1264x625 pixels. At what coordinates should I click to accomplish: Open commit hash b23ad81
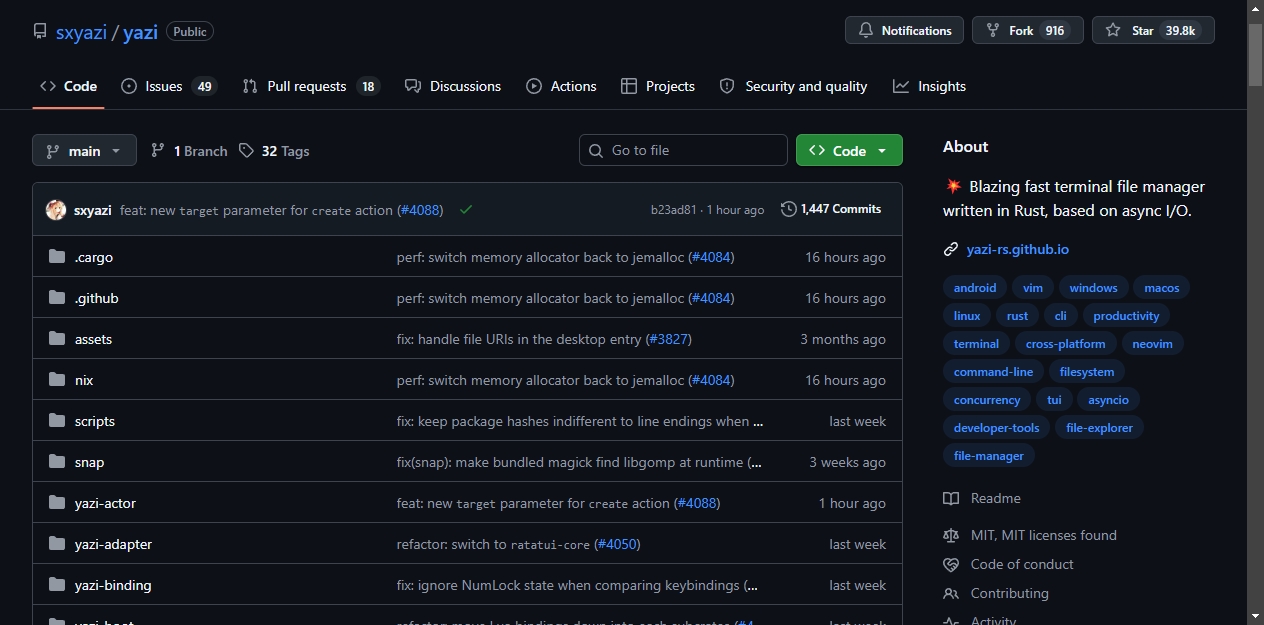[x=674, y=210]
